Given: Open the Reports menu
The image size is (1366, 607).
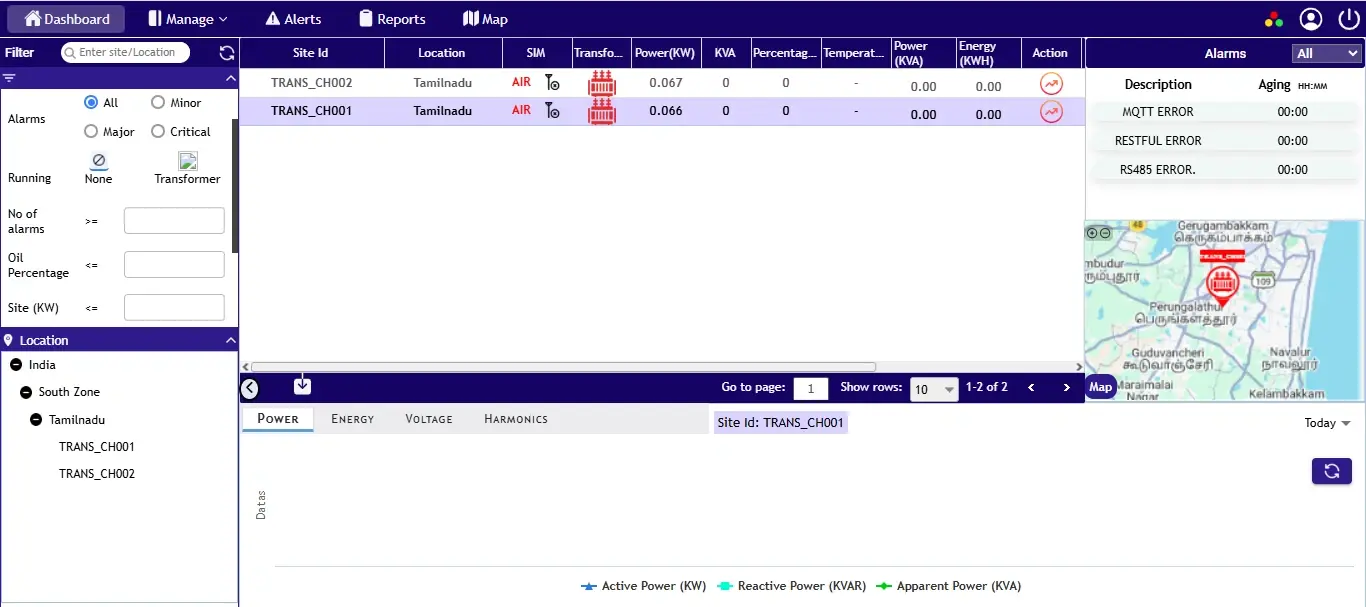Looking at the screenshot, I should (x=392, y=18).
